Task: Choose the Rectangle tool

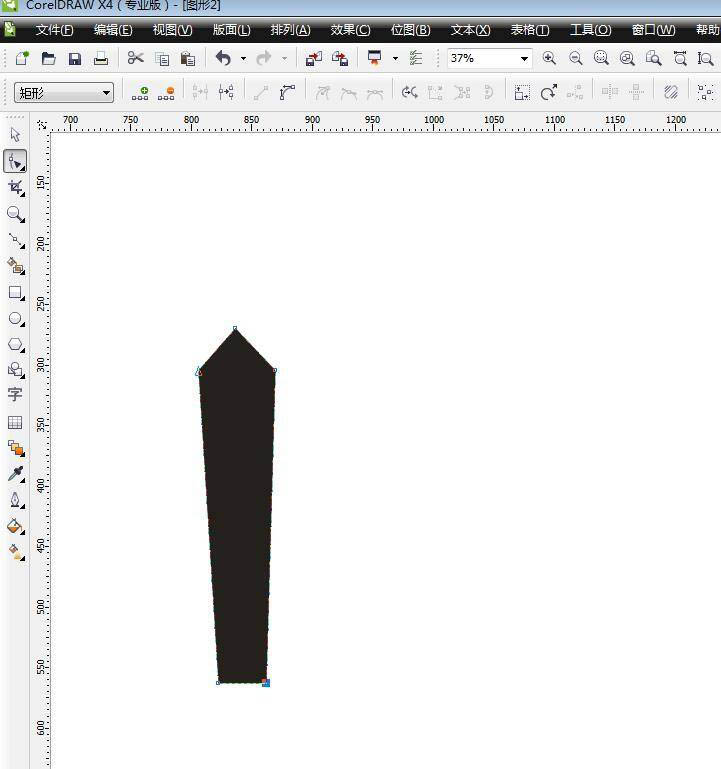Action: [x=15, y=293]
